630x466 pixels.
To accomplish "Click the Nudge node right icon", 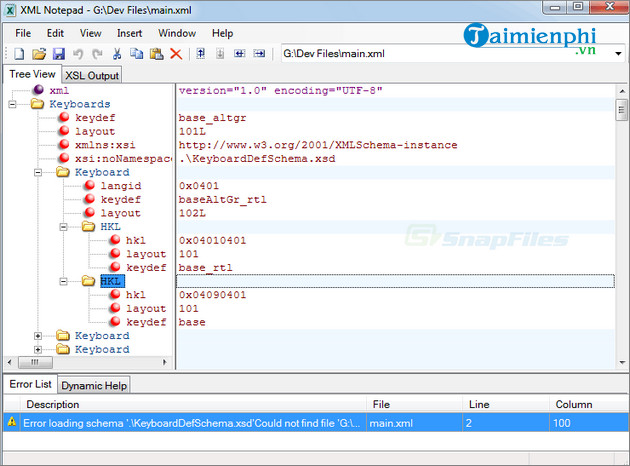I will [x=259, y=53].
